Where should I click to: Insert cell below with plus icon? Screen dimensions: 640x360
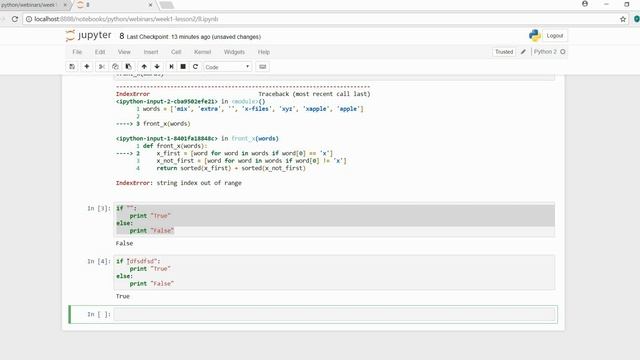(87, 67)
